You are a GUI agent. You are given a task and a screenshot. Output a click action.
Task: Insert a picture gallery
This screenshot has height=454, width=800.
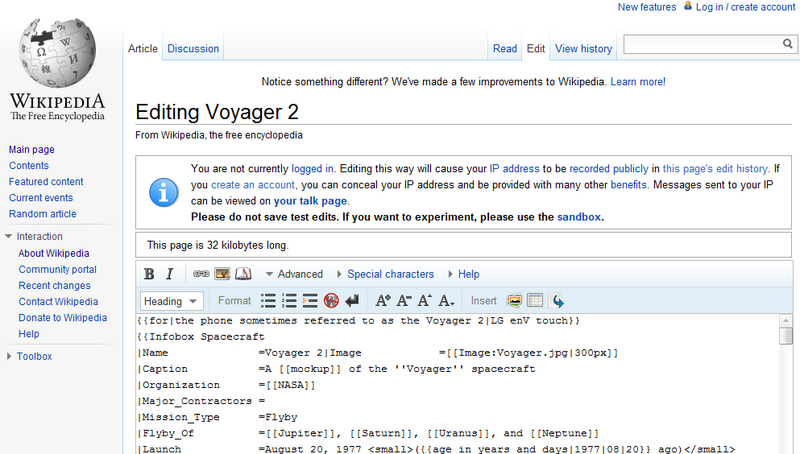[x=514, y=301]
